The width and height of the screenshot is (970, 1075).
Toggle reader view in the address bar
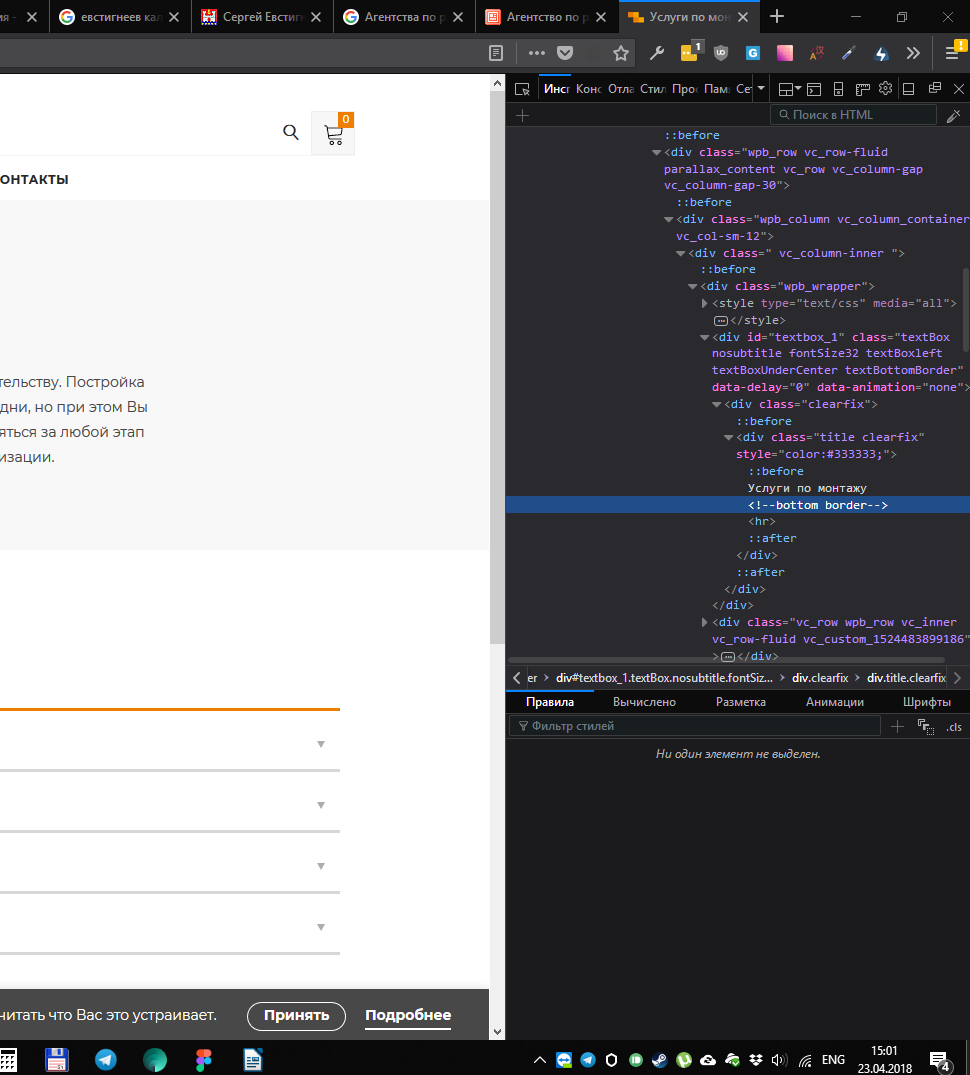pyautogui.click(x=496, y=53)
